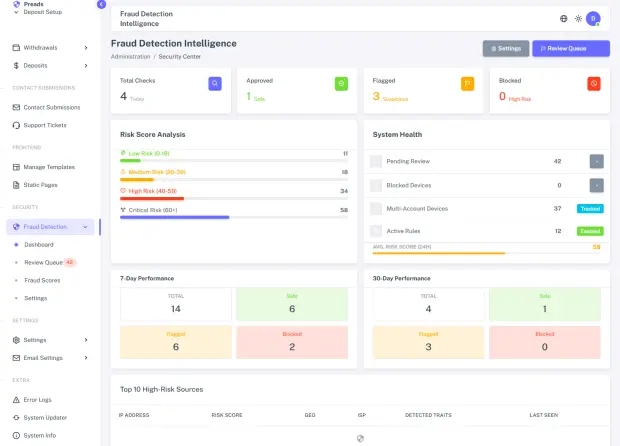This screenshot has height=446, width=620.
Task: Click Contact Submissions envelope icon
Action: [16, 107]
